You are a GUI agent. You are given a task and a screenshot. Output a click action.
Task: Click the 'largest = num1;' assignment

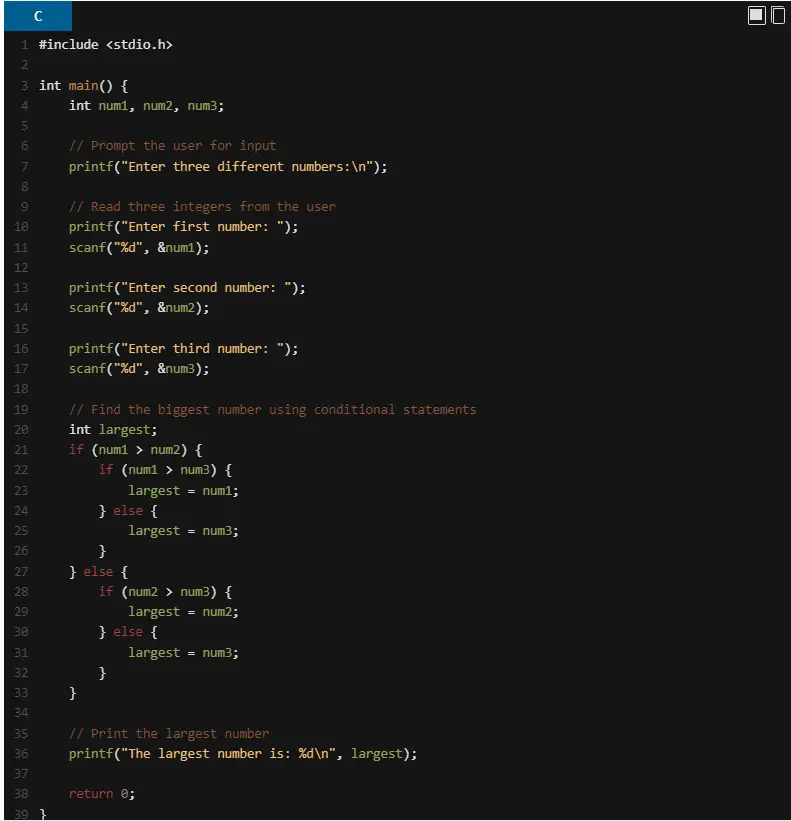click(x=183, y=491)
